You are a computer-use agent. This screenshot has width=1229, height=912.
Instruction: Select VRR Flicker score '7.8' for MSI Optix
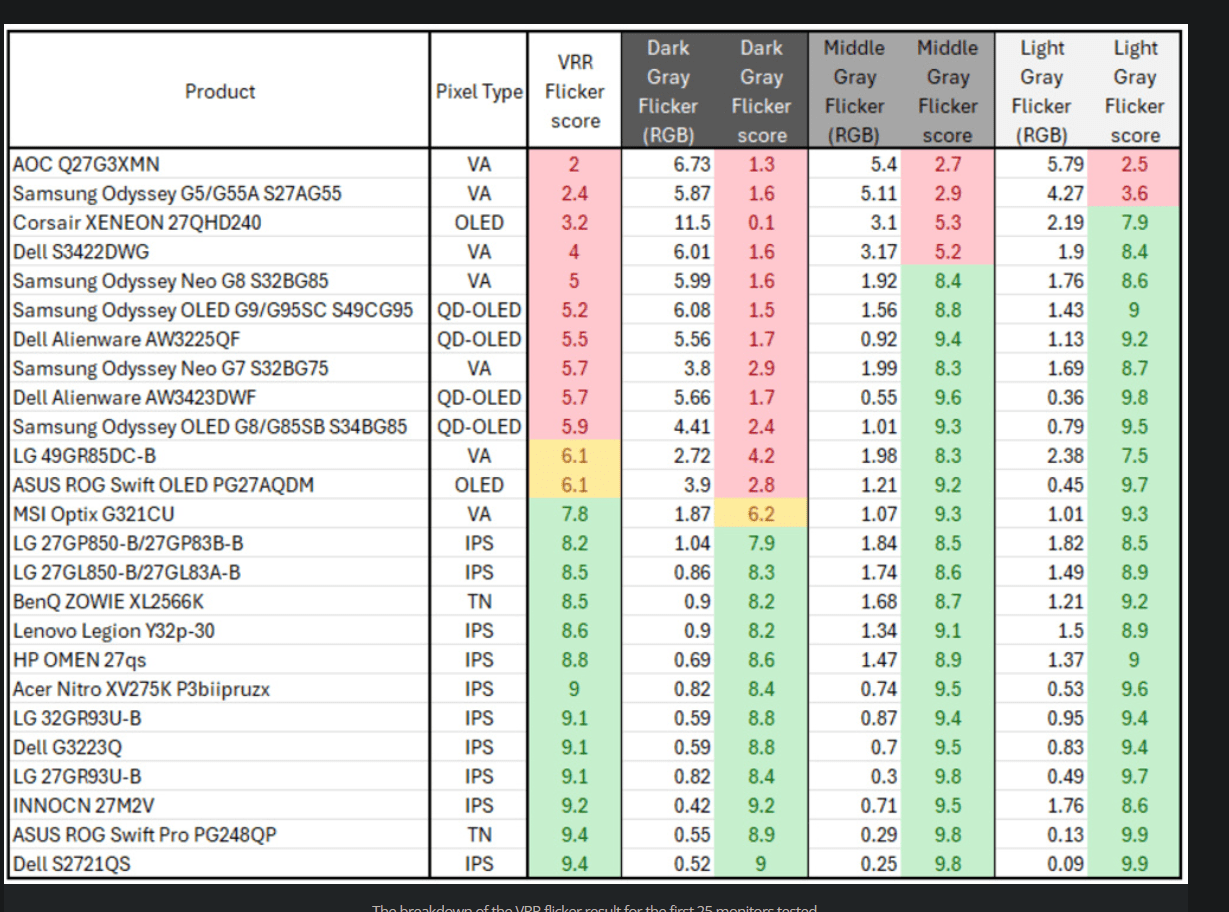pos(575,515)
